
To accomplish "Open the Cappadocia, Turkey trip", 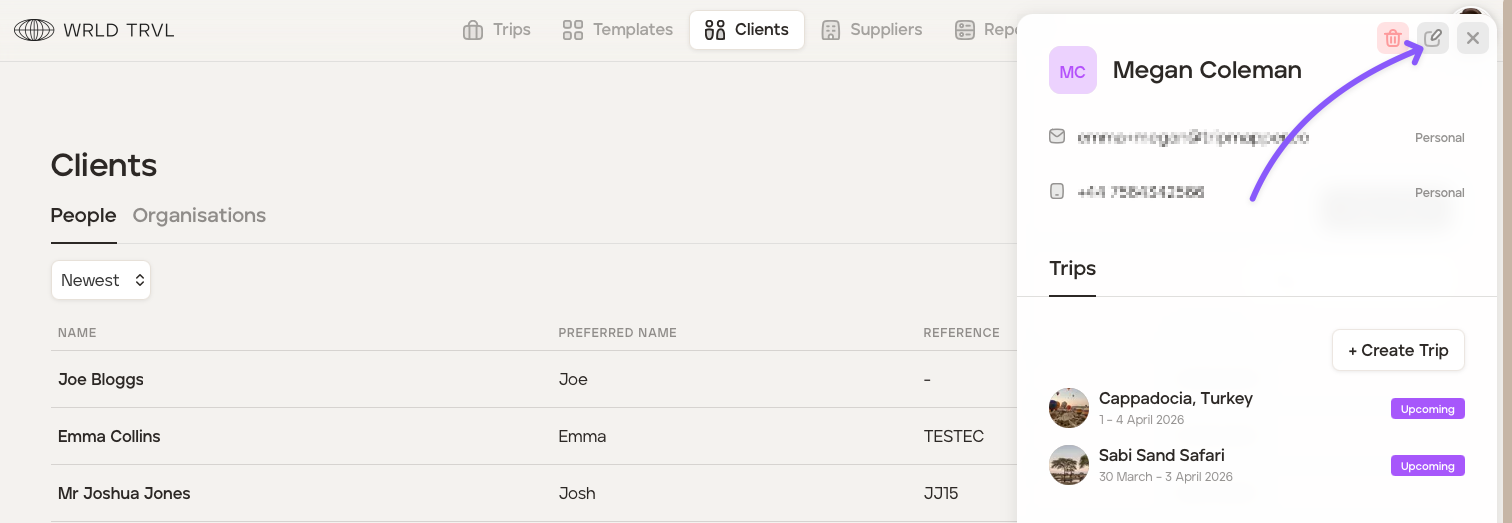I will click(1175, 399).
